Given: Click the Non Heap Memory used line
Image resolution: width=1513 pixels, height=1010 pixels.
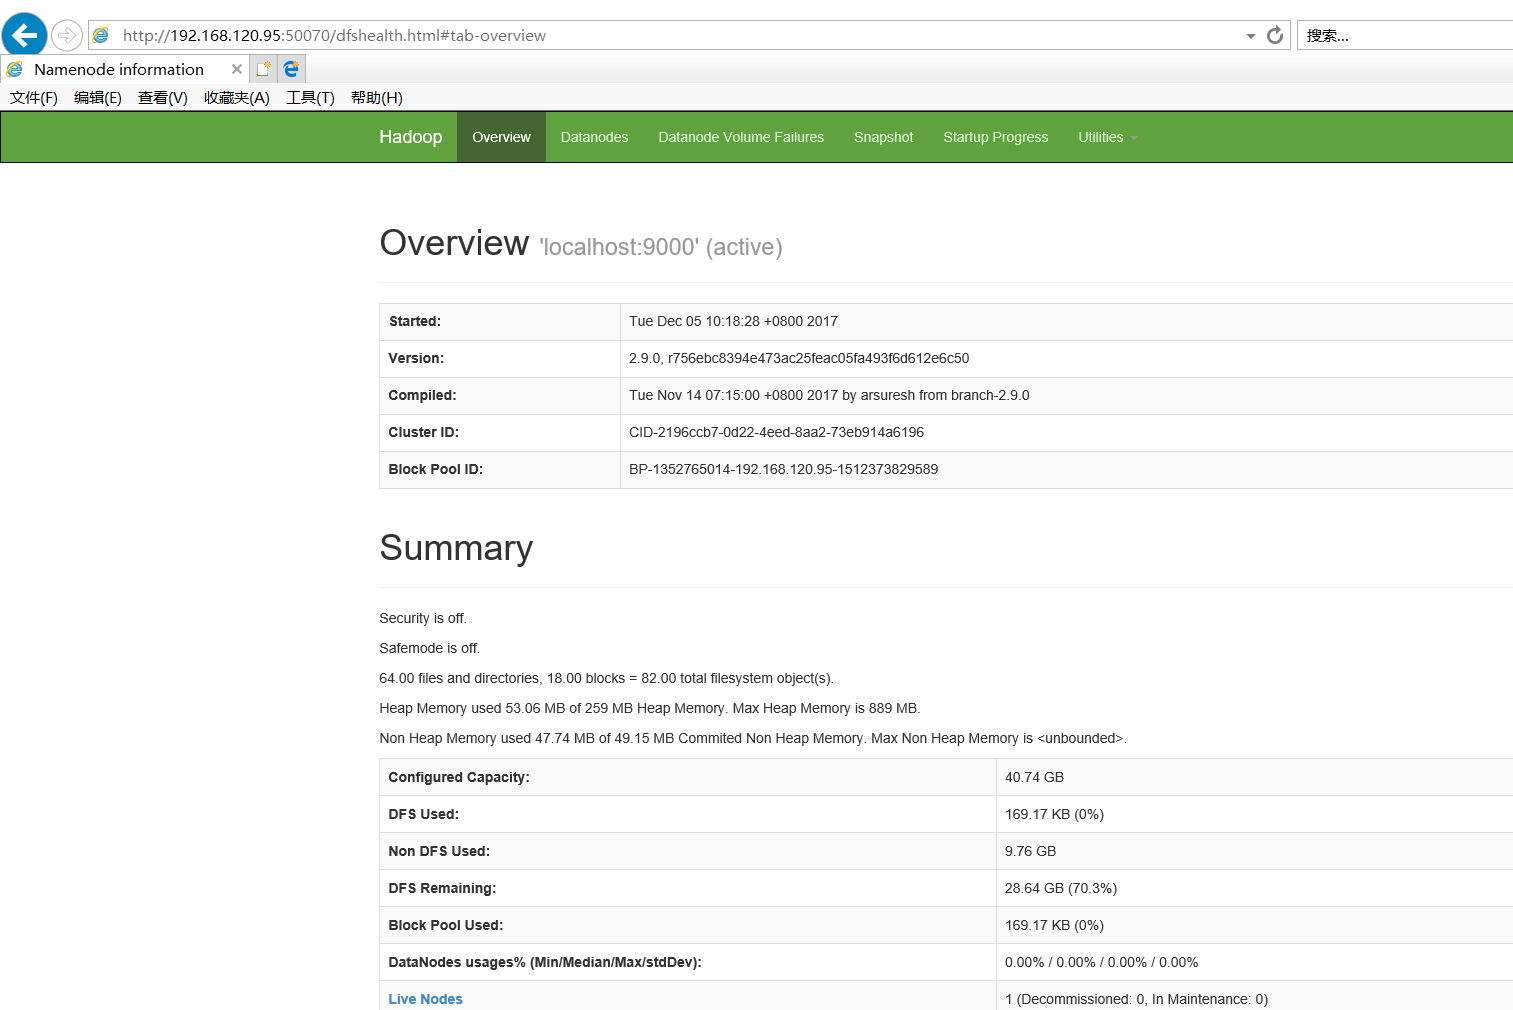Looking at the screenshot, I should point(753,738).
